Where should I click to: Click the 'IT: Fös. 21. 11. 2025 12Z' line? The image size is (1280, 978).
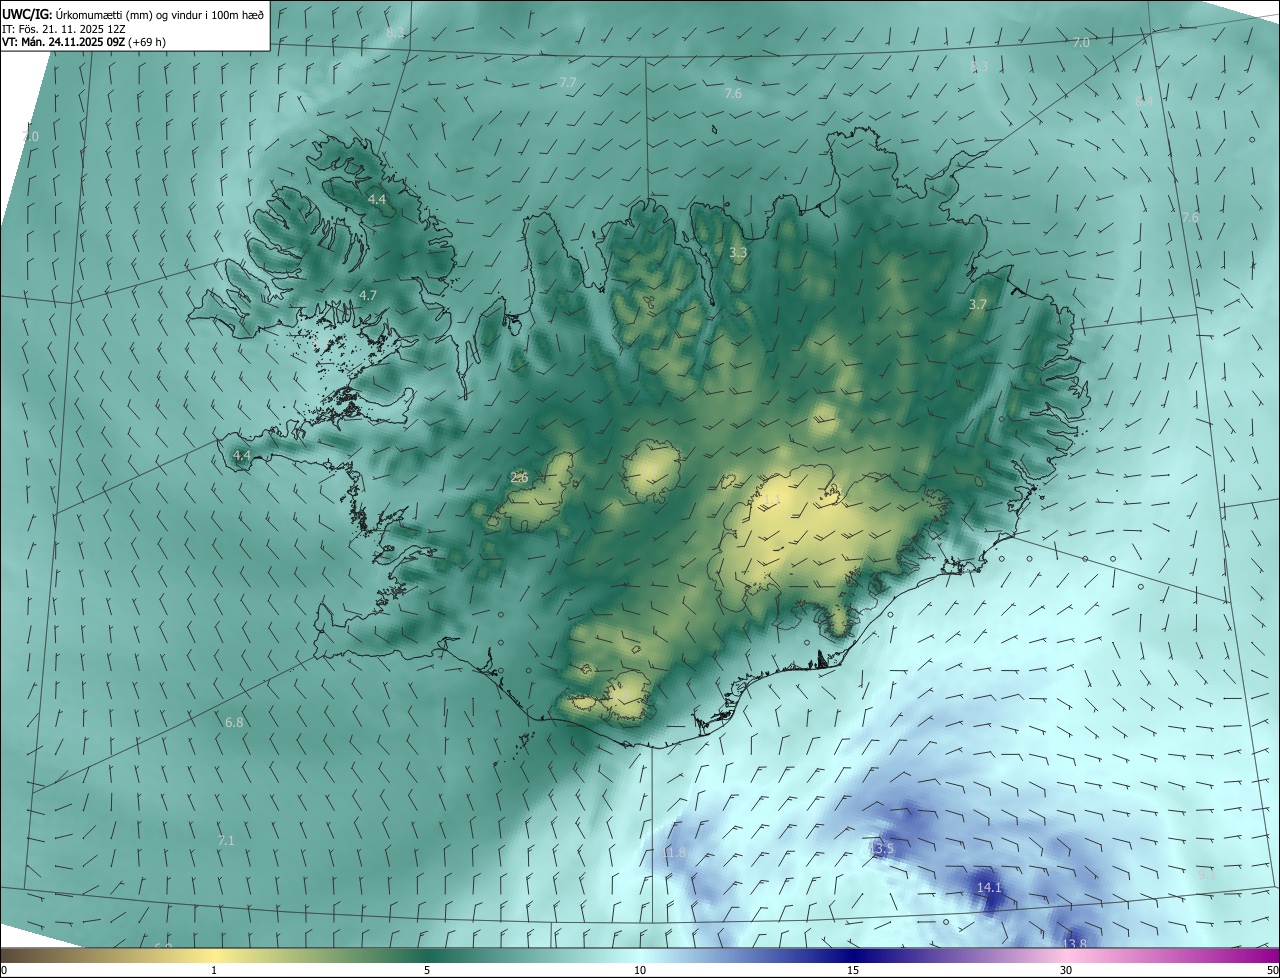coord(63,29)
